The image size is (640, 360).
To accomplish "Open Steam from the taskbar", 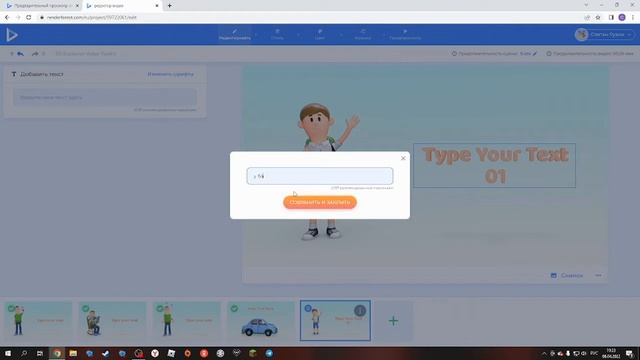I will pos(106,353).
